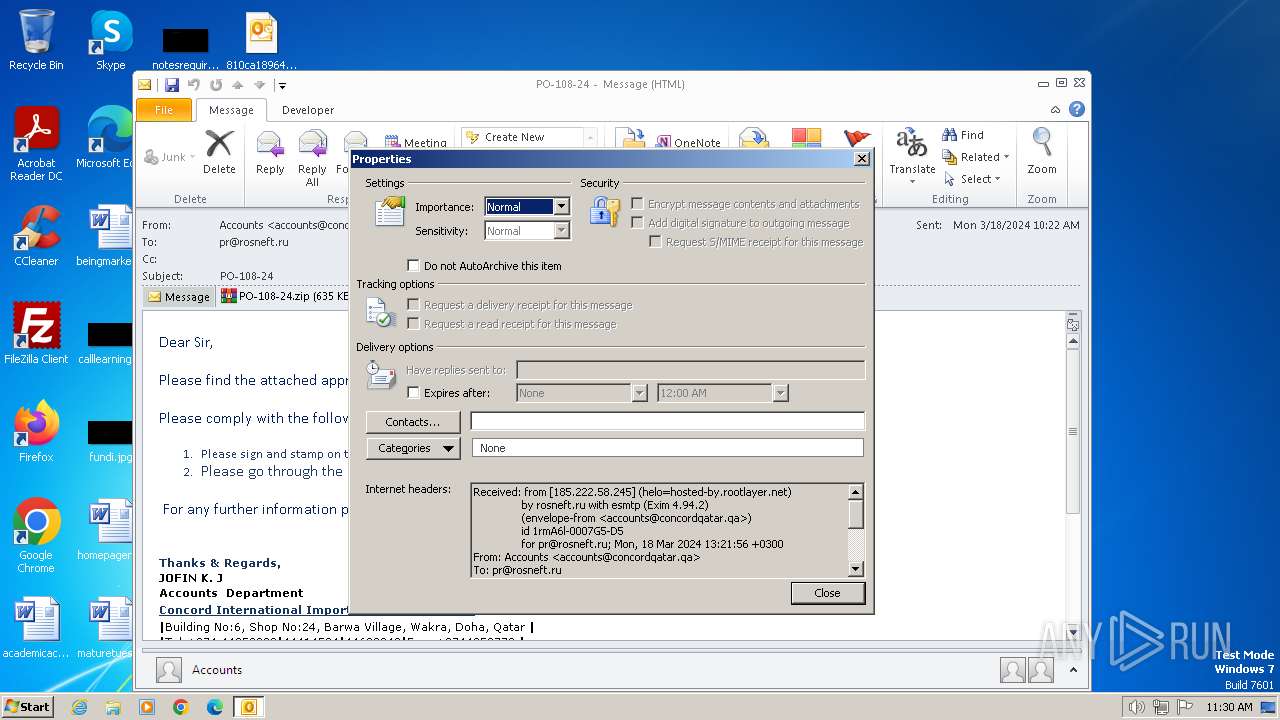The height and width of the screenshot is (720, 1280).
Task: Open the CCleaner desktop icon
Action: pos(36,236)
